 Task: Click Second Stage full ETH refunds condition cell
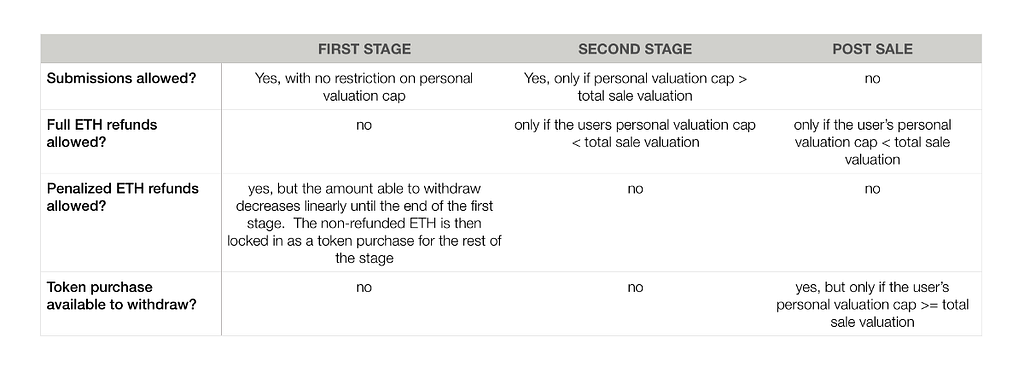click(x=635, y=133)
